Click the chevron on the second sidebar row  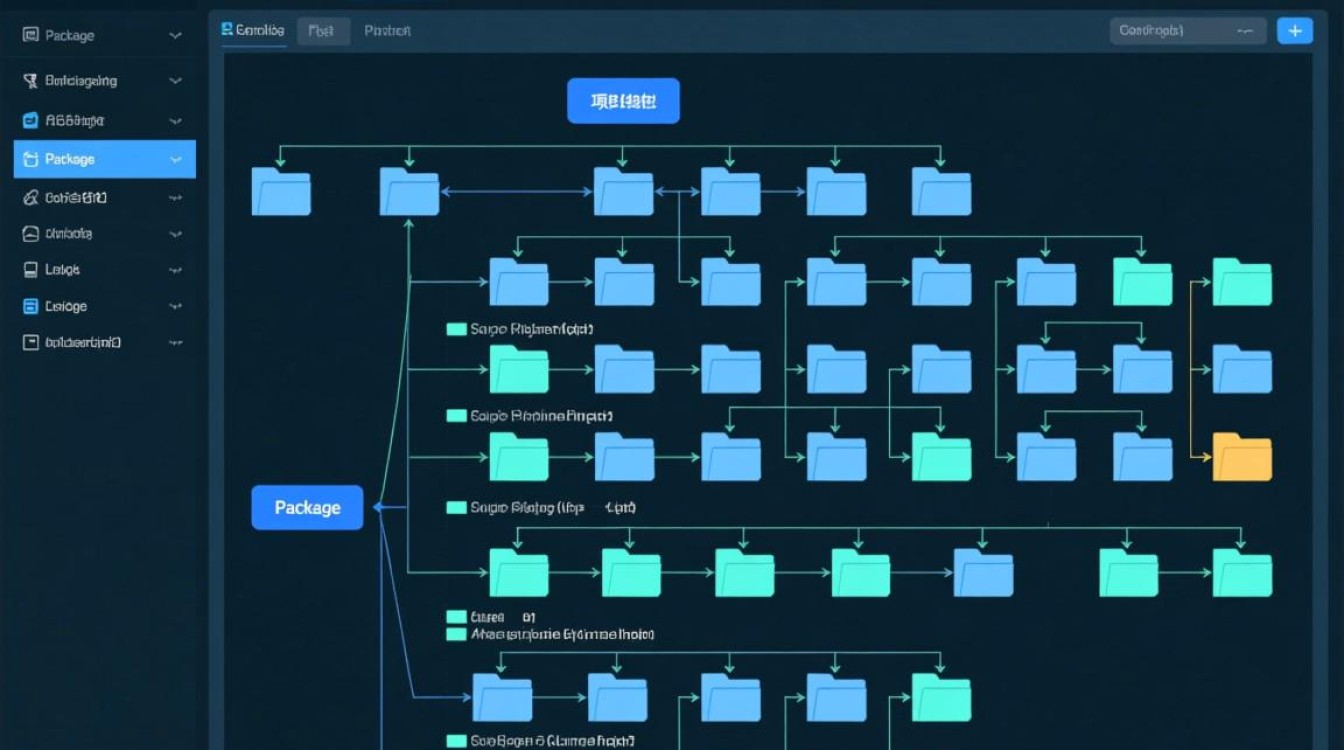point(176,81)
